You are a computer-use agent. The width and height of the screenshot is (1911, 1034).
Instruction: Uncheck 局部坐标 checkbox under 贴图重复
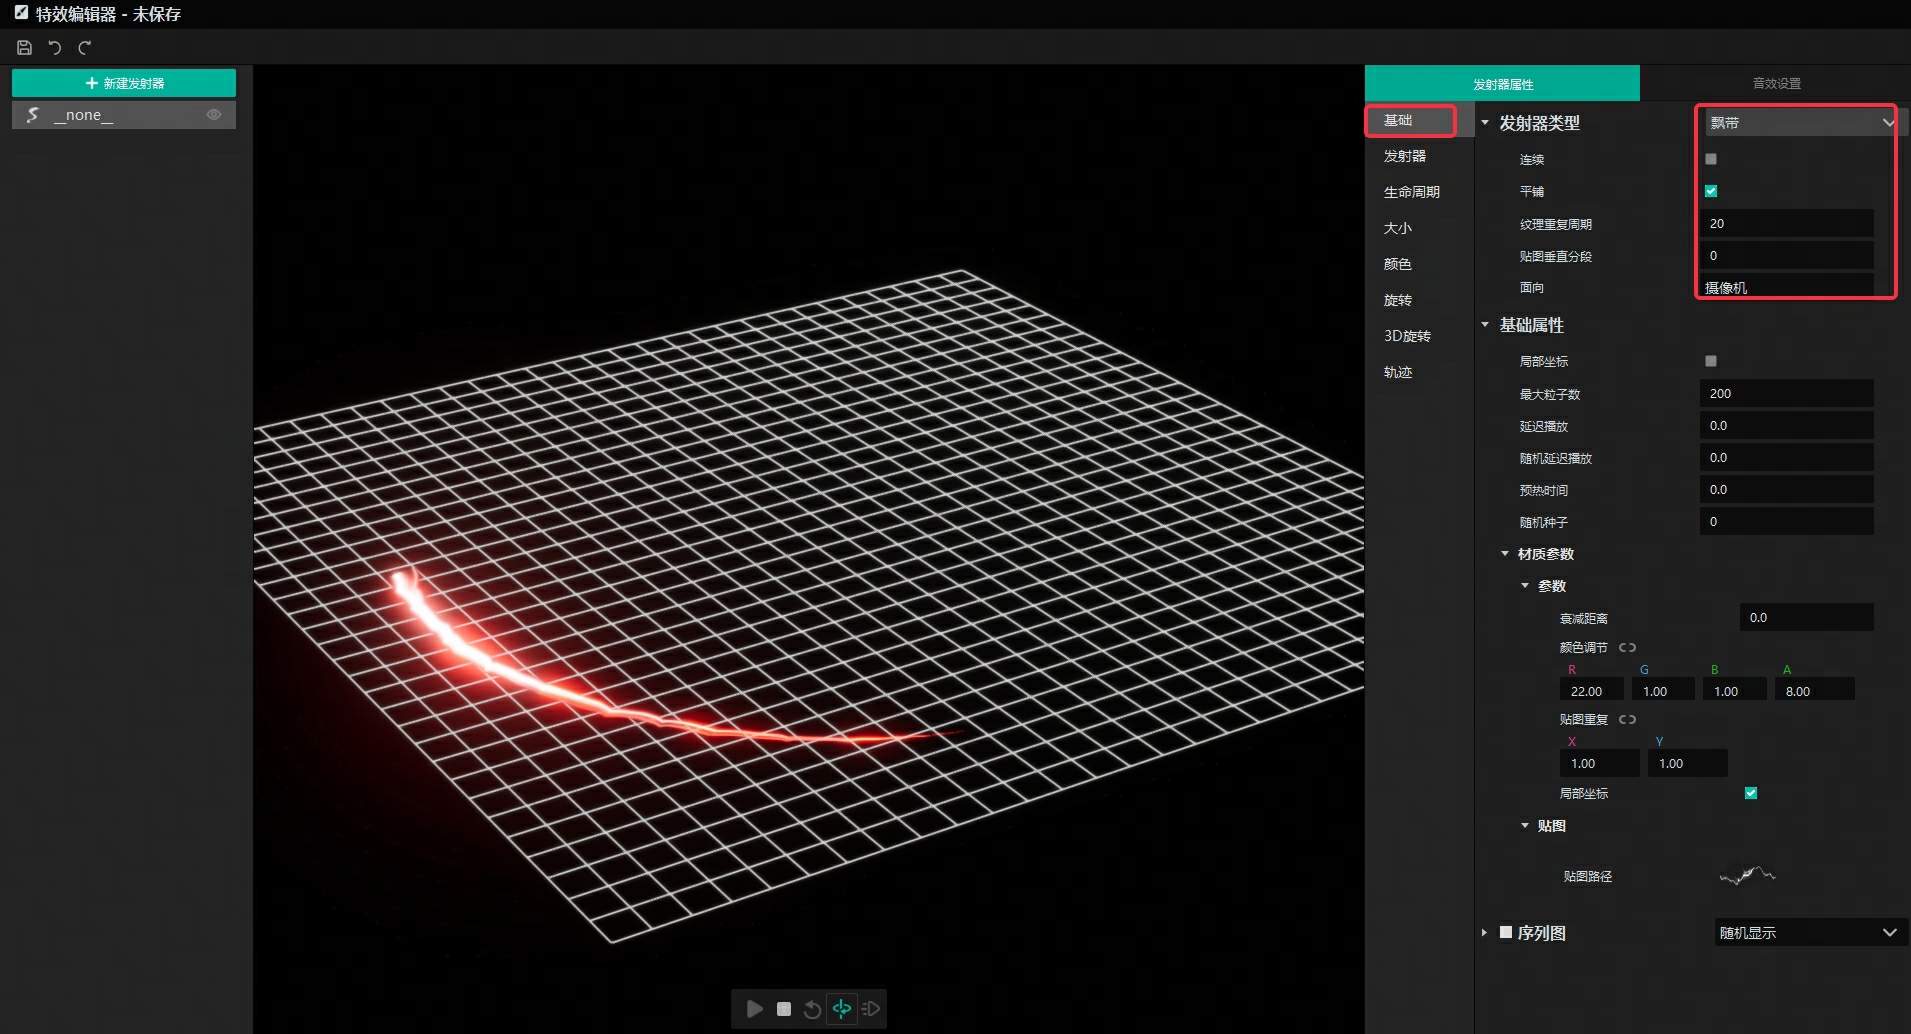[1751, 793]
